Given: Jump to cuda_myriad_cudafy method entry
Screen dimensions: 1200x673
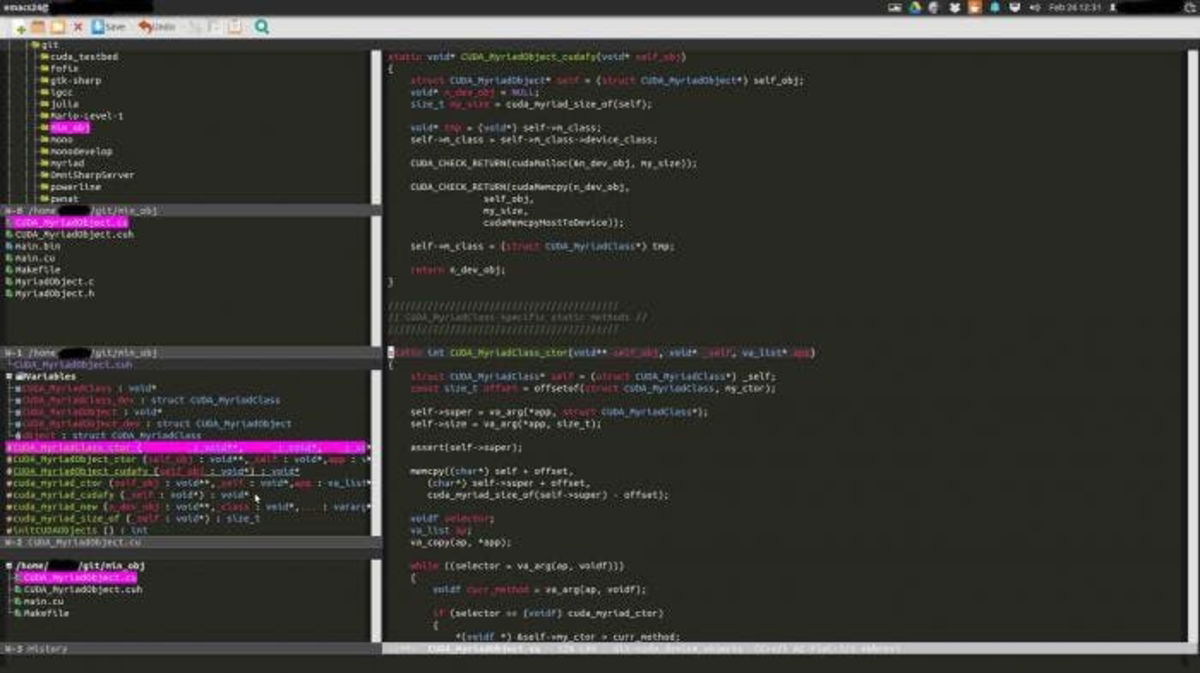Looking at the screenshot, I should (128, 496).
